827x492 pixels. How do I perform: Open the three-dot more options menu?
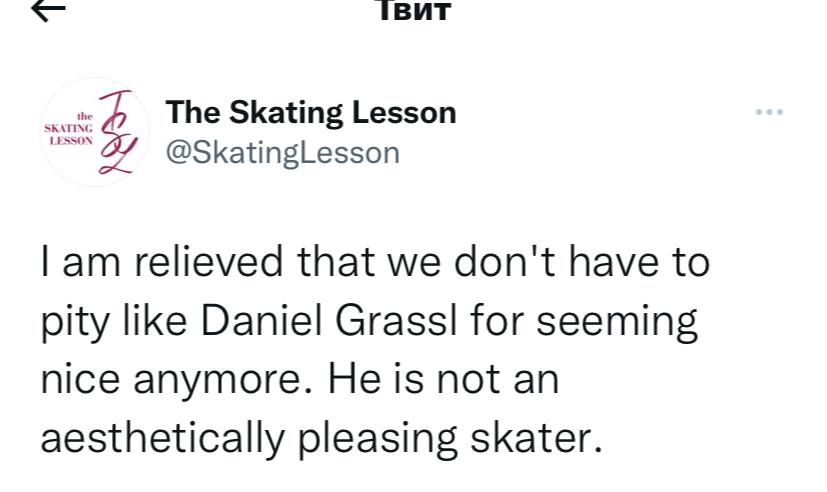pos(769,112)
